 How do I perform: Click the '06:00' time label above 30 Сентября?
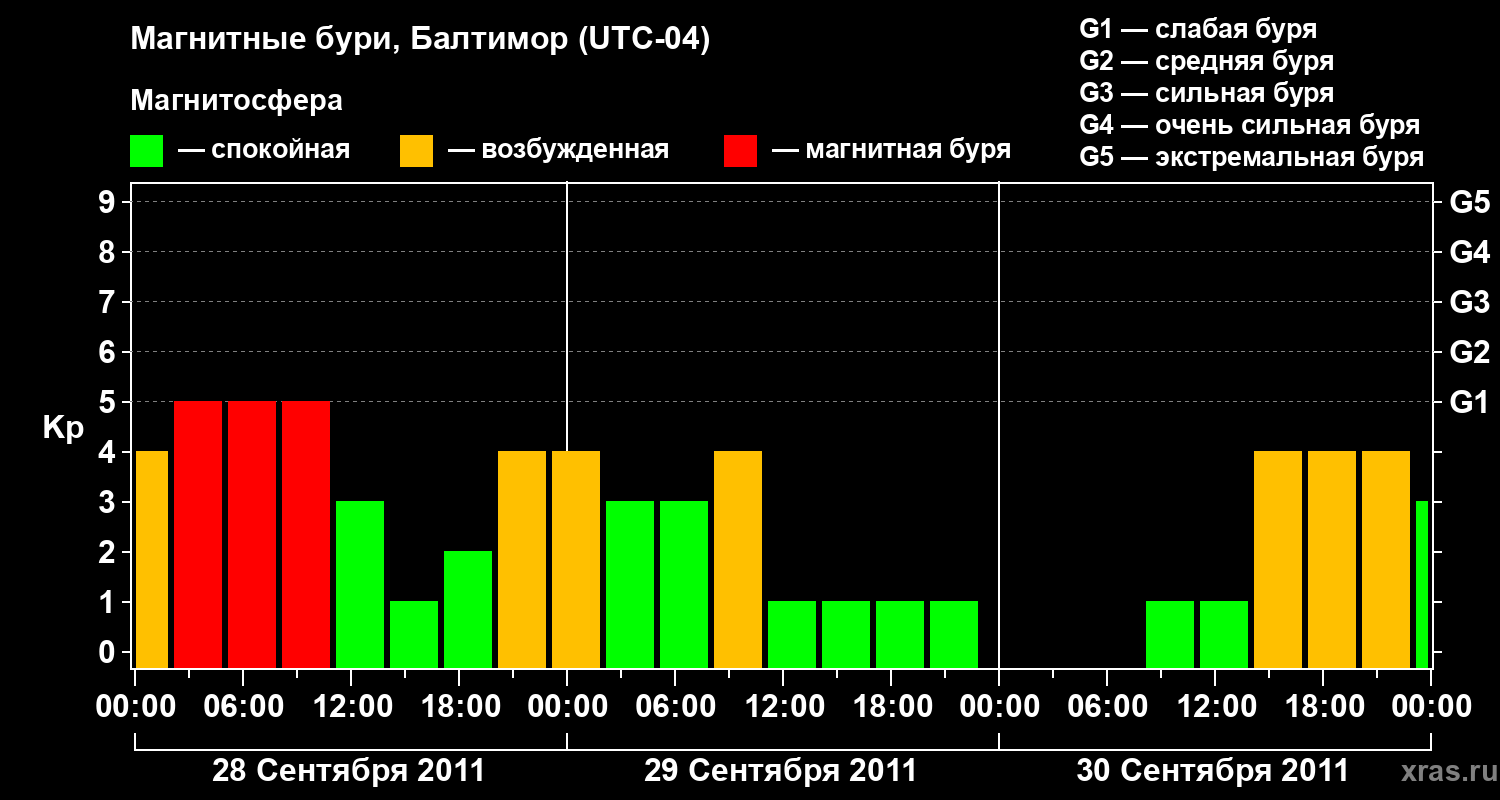coord(1107,707)
